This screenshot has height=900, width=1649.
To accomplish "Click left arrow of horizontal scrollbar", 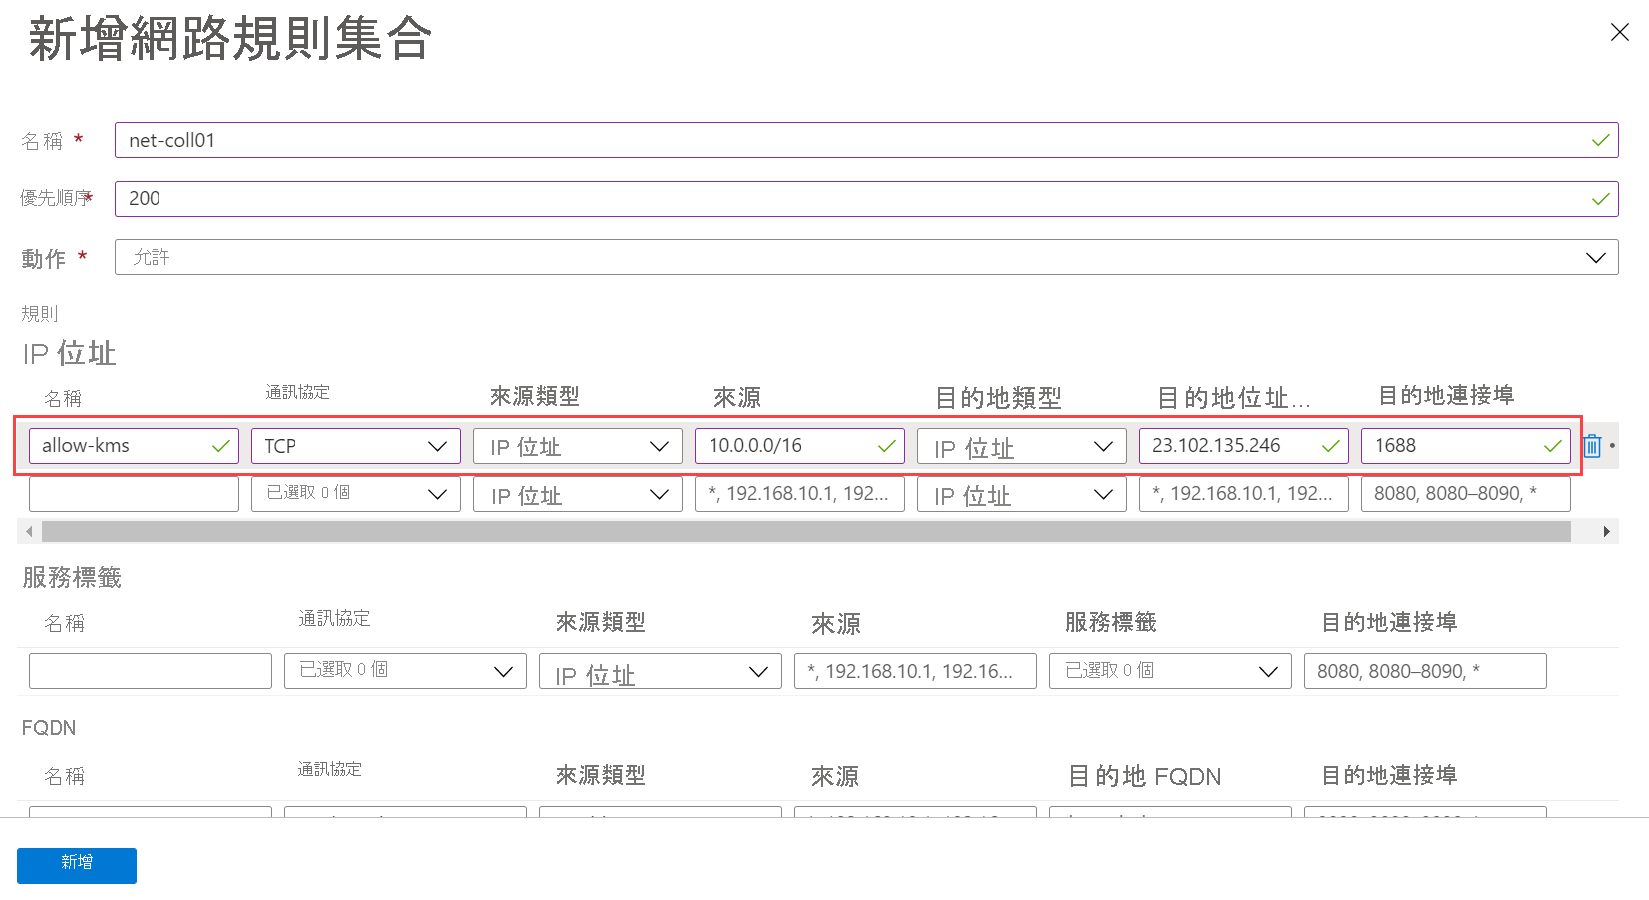I will point(29,531).
